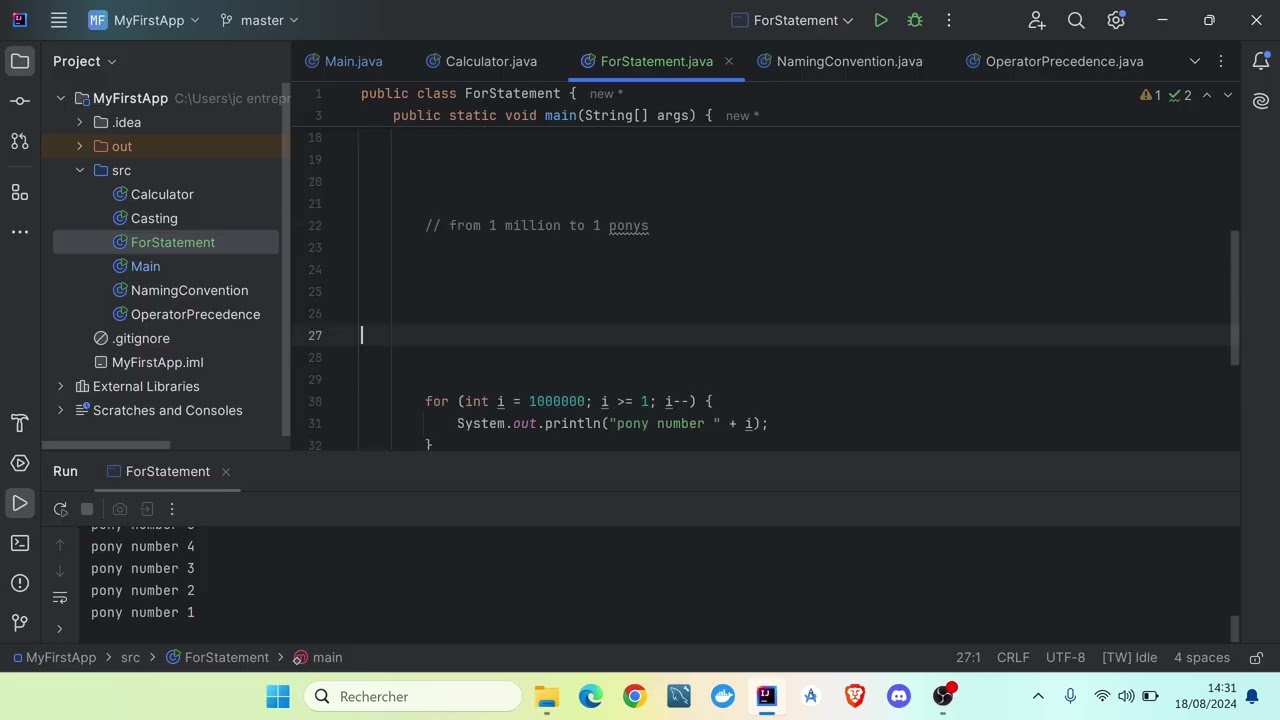Switch to Calculator.java tab
Viewport: 1280px width, 720px height.
click(x=481, y=61)
